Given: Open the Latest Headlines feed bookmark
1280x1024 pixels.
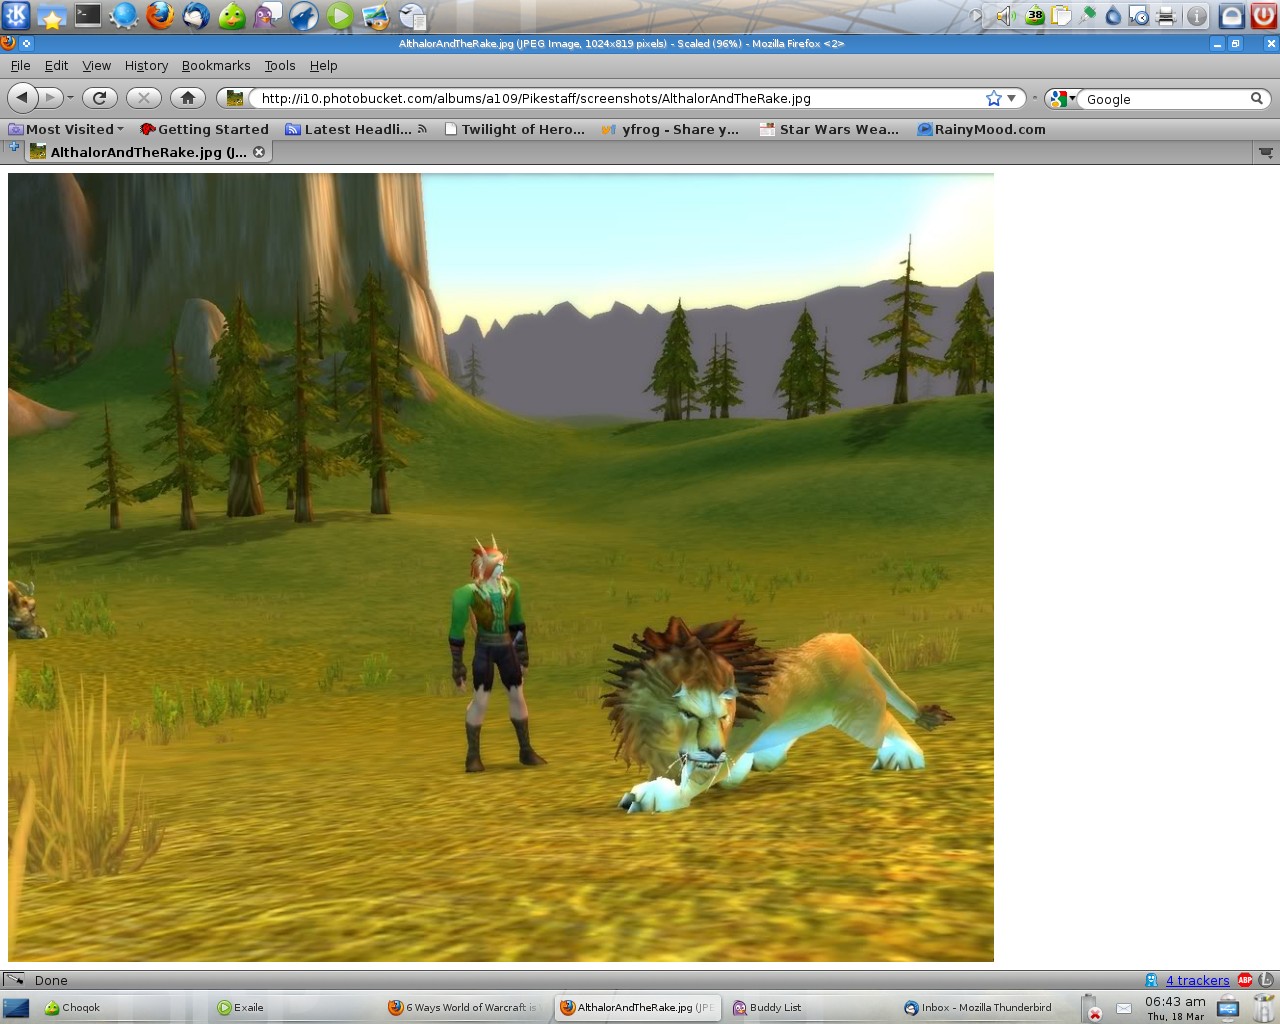Looking at the screenshot, I should click(x=356, y=129).
